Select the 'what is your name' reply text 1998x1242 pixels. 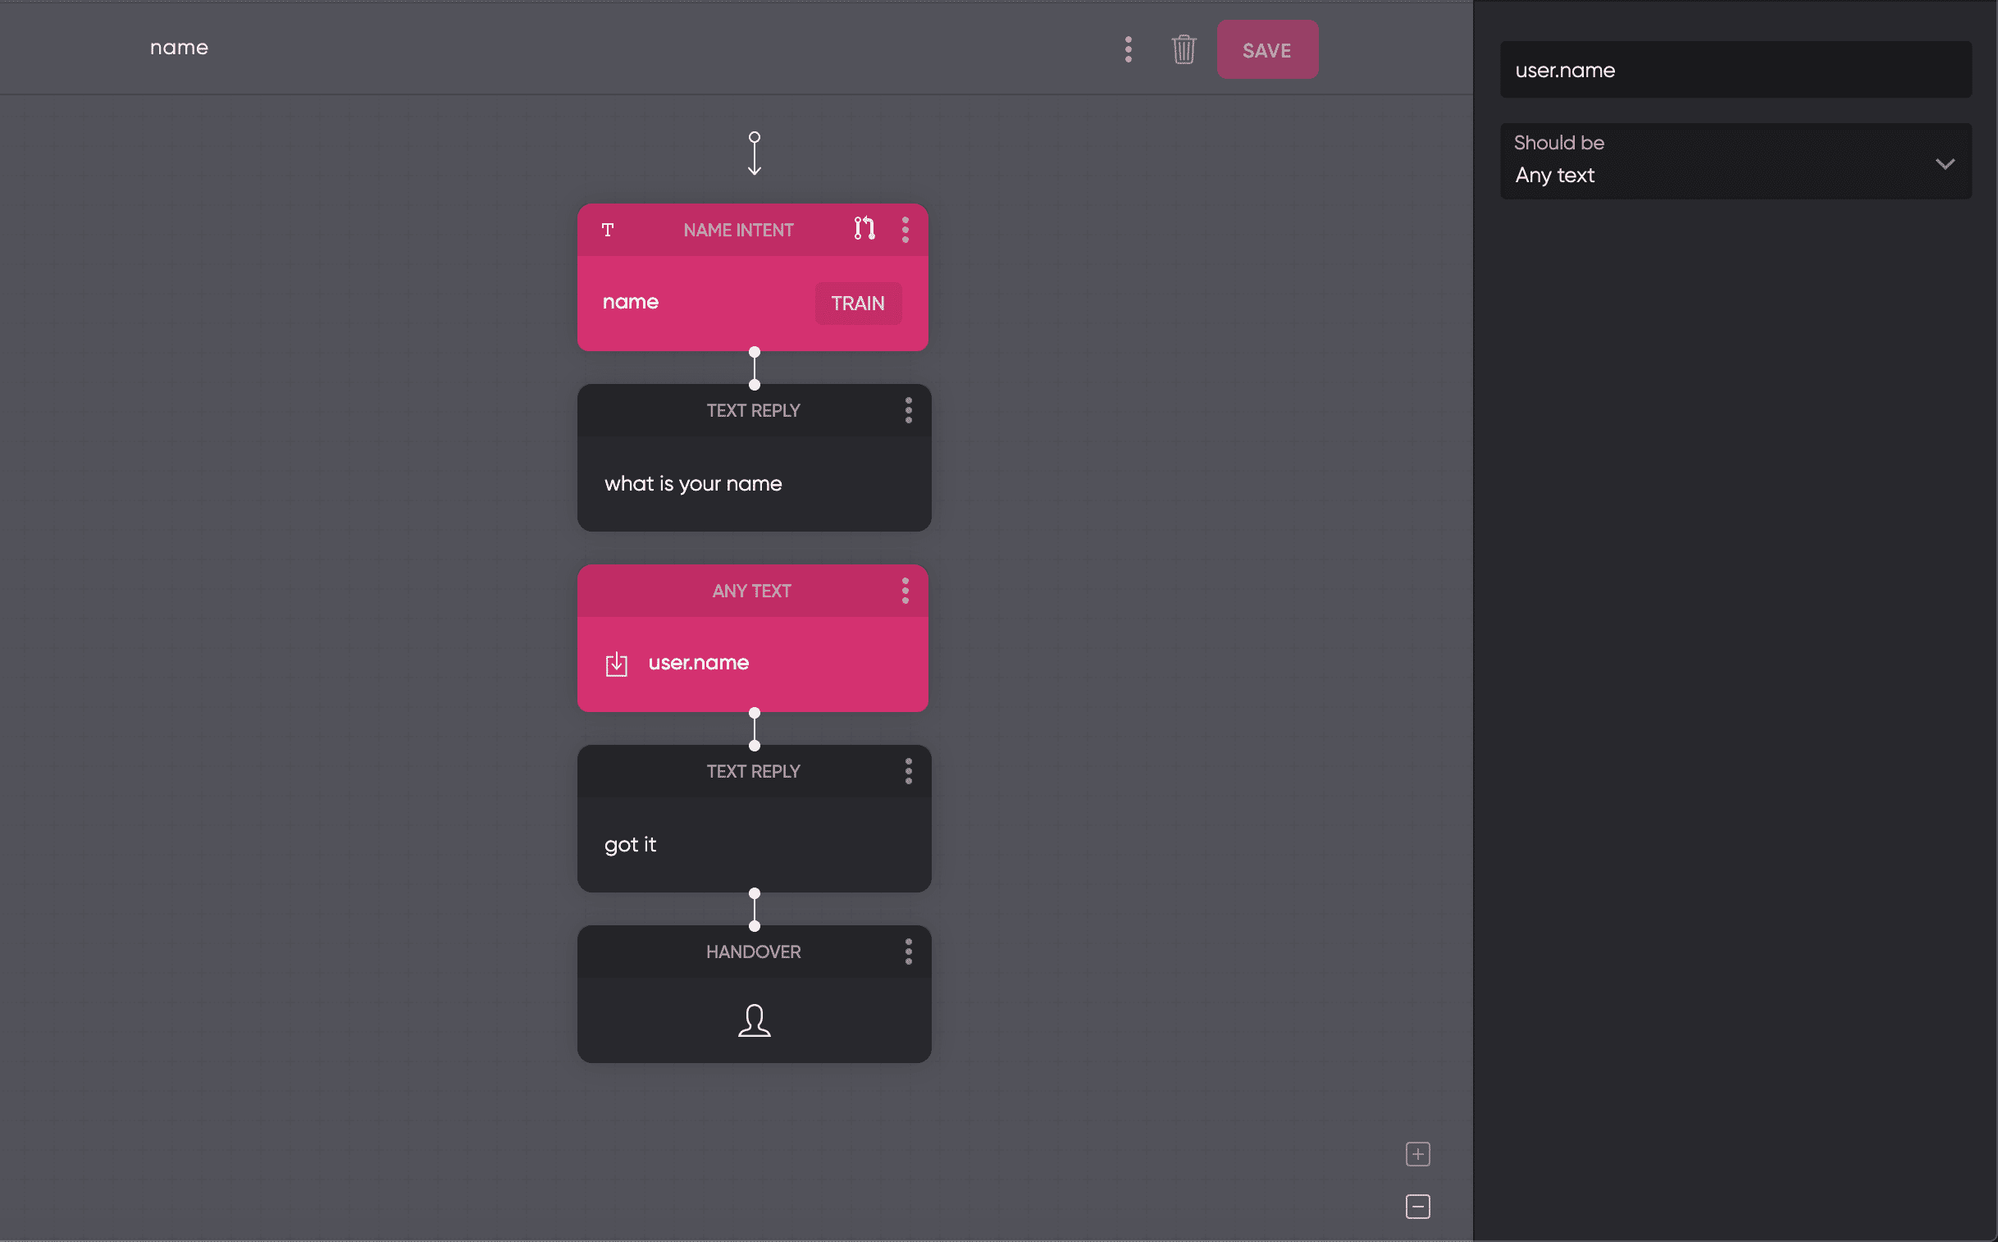pos(693,484)
